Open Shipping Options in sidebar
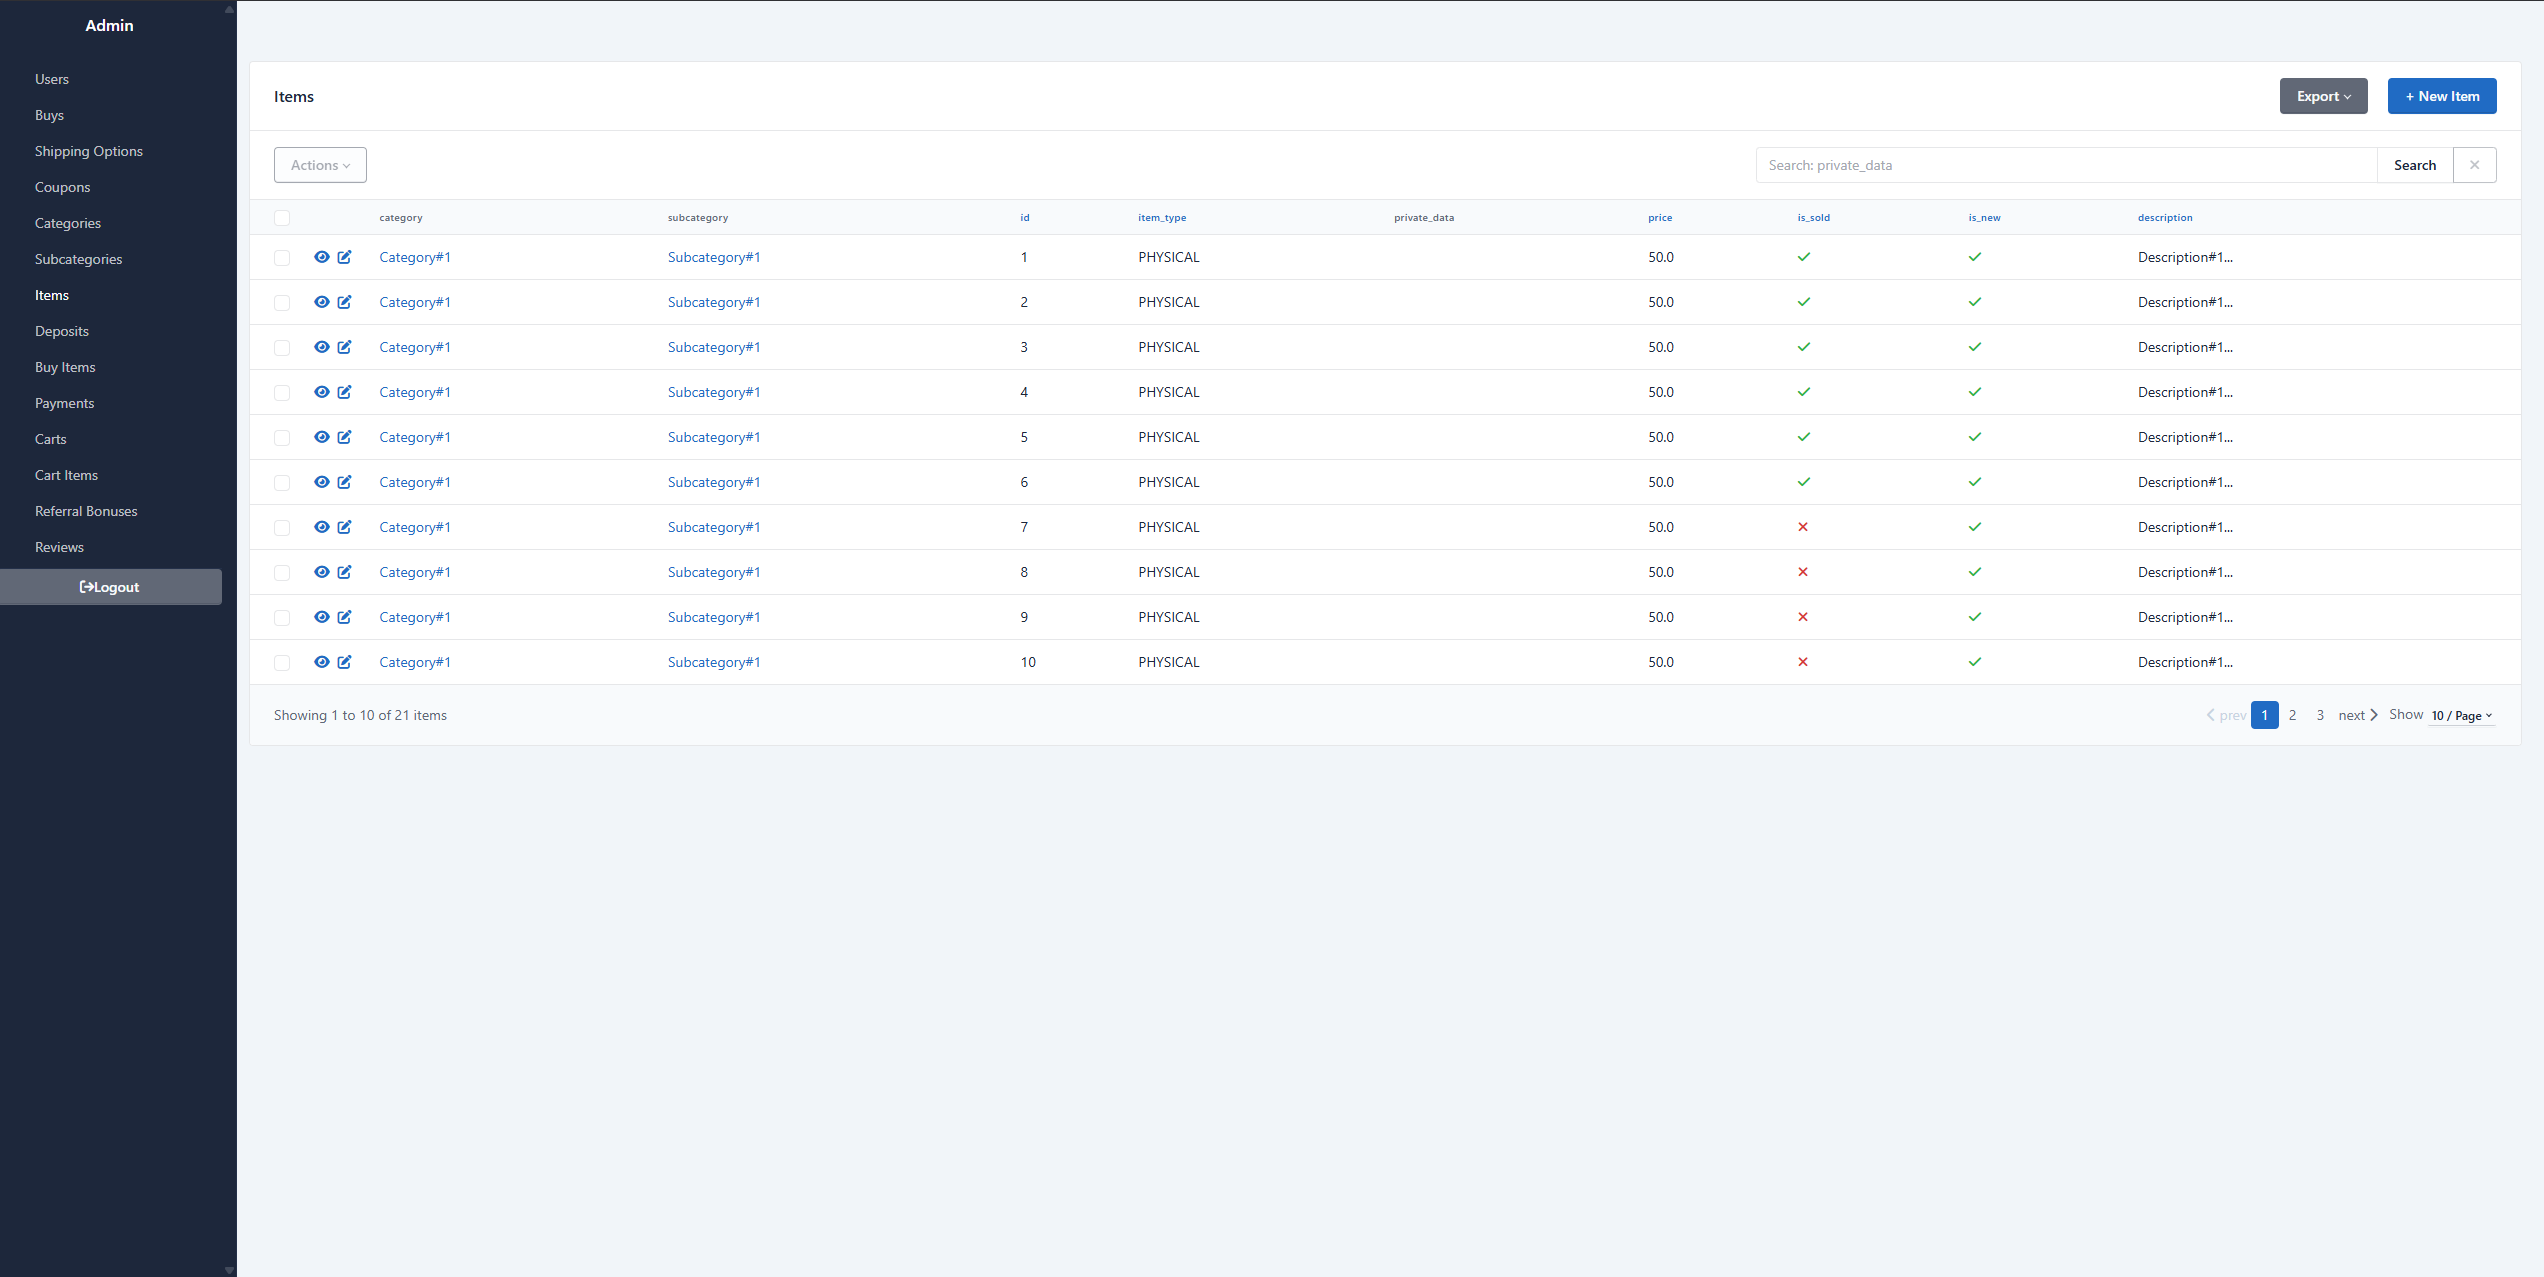Screen dimensions: 2544x1277 [x=88, y=151]
